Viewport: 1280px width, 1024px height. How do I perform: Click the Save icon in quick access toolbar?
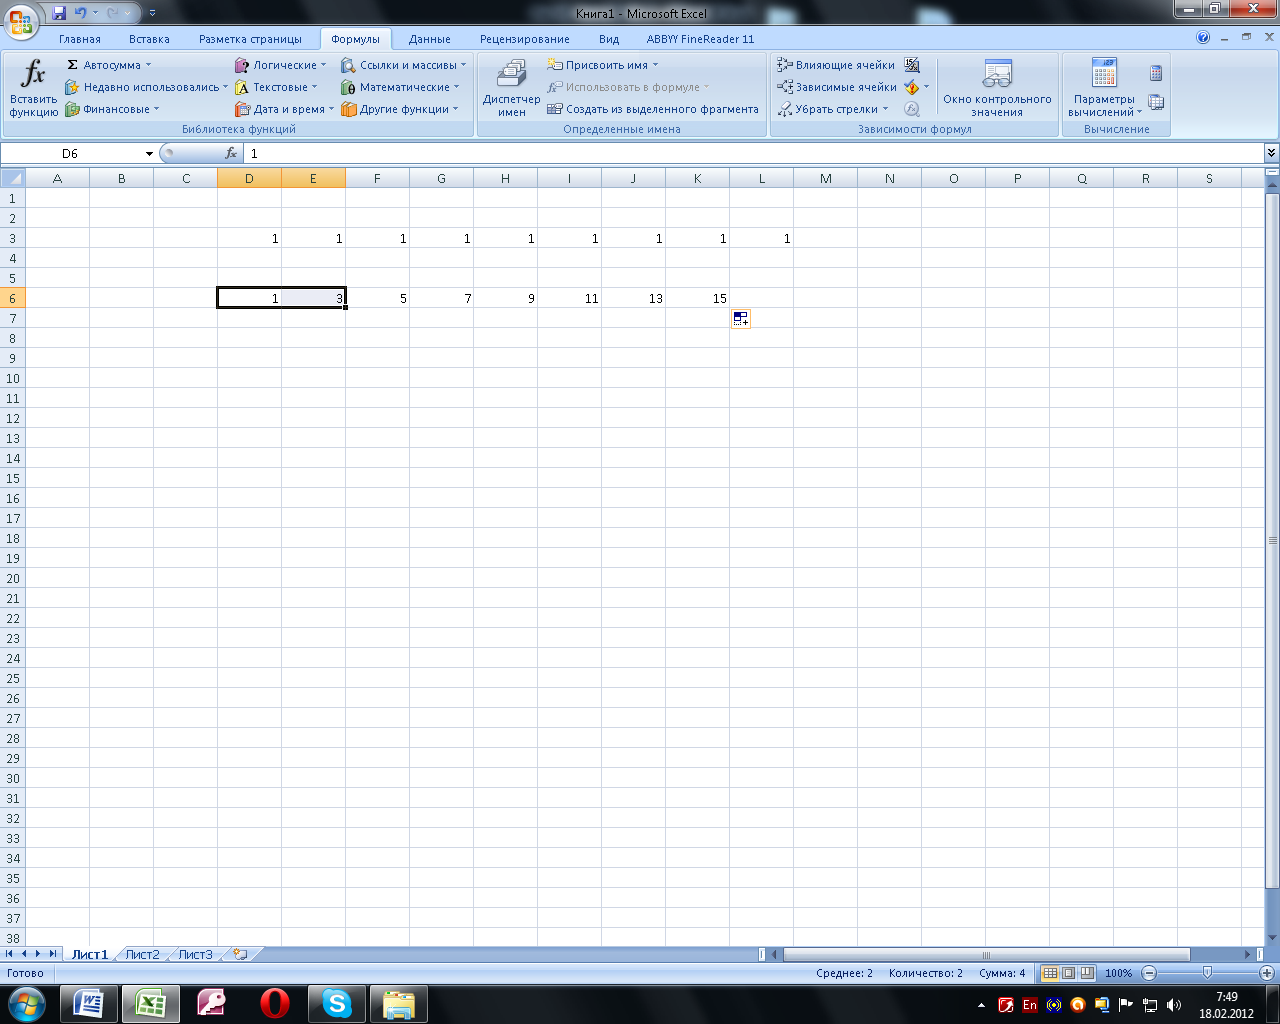[59, 13]
